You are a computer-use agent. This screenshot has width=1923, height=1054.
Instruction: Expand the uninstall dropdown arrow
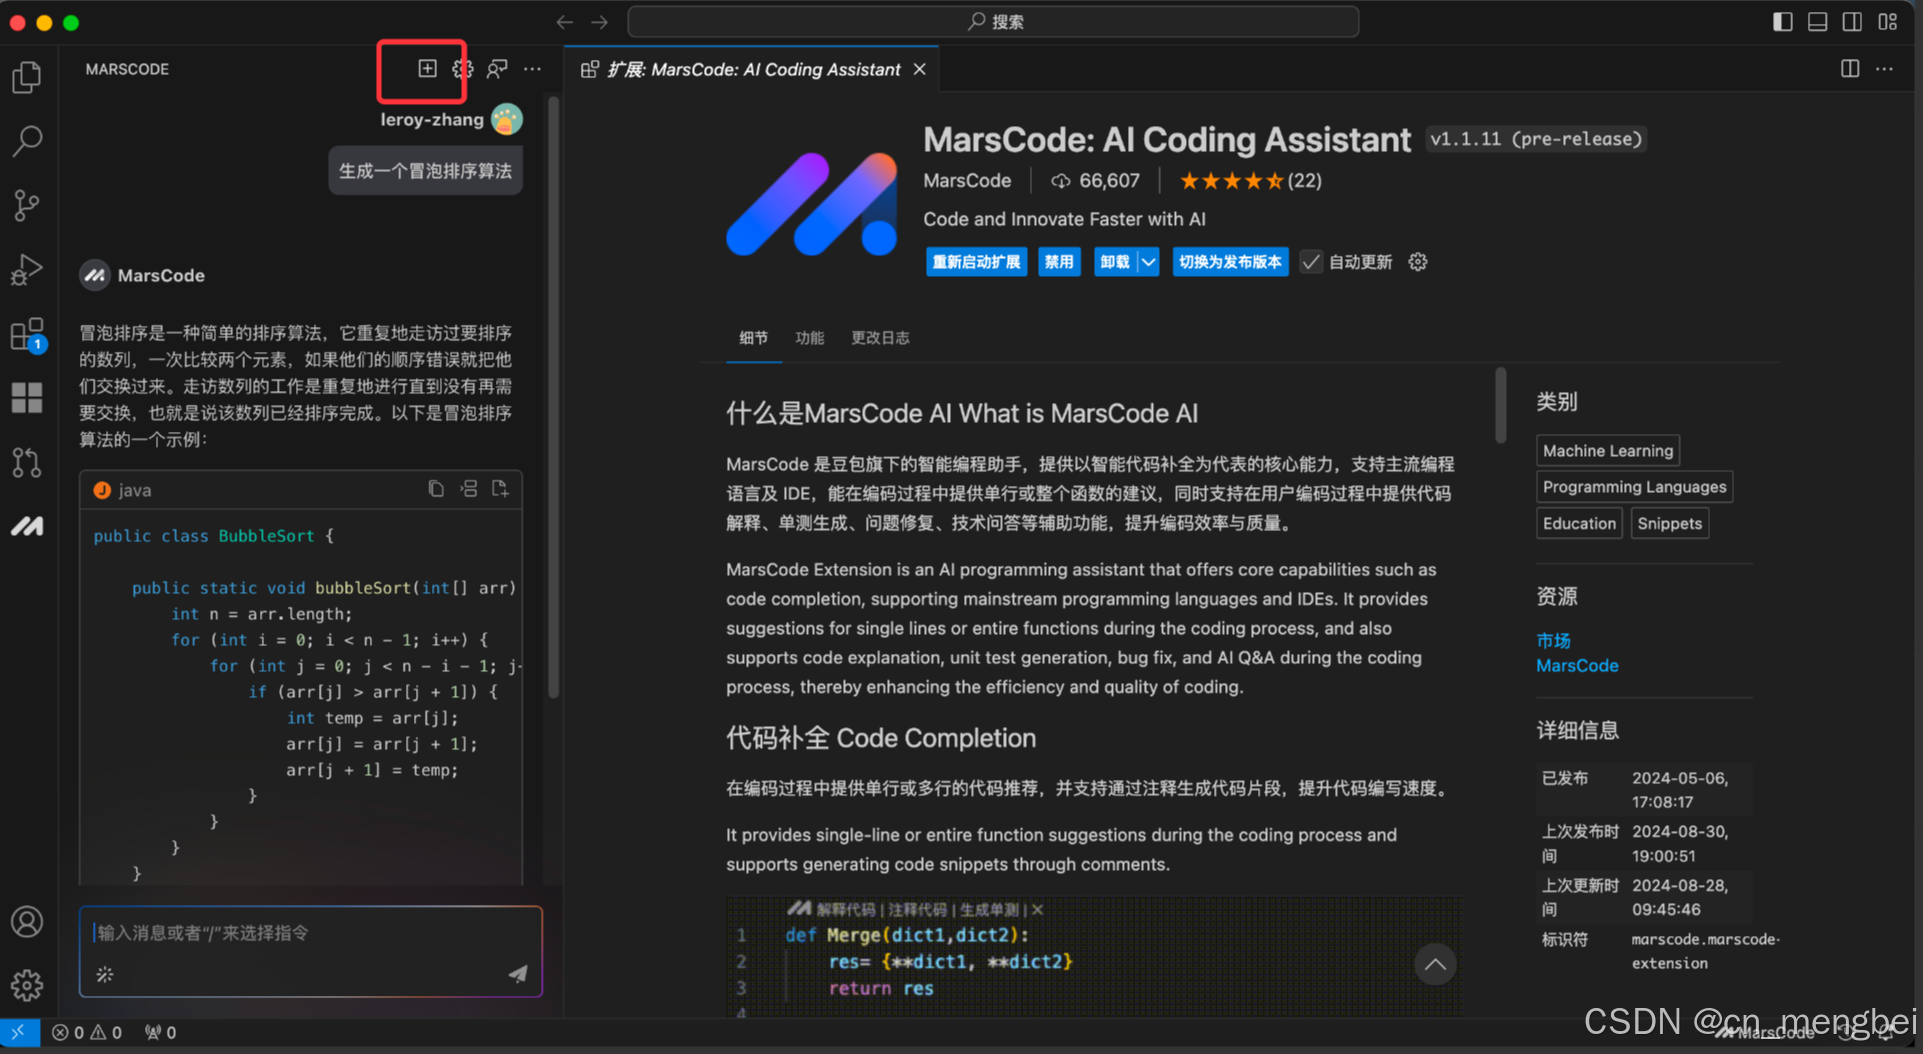pos(1149,262)
